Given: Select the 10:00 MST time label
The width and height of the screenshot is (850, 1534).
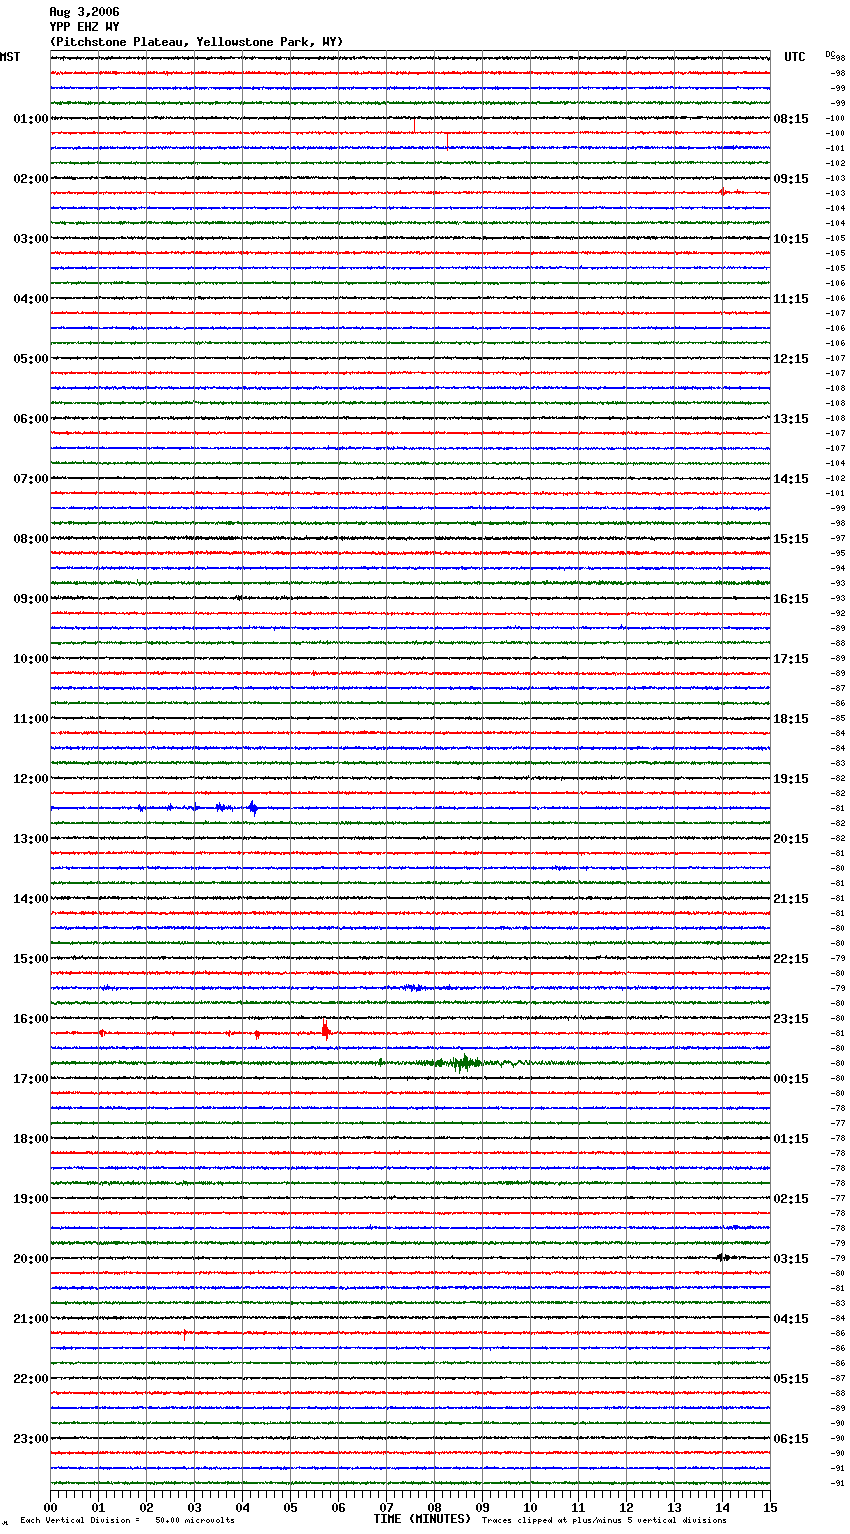Looking at the screenshot, I should point(31,659).
